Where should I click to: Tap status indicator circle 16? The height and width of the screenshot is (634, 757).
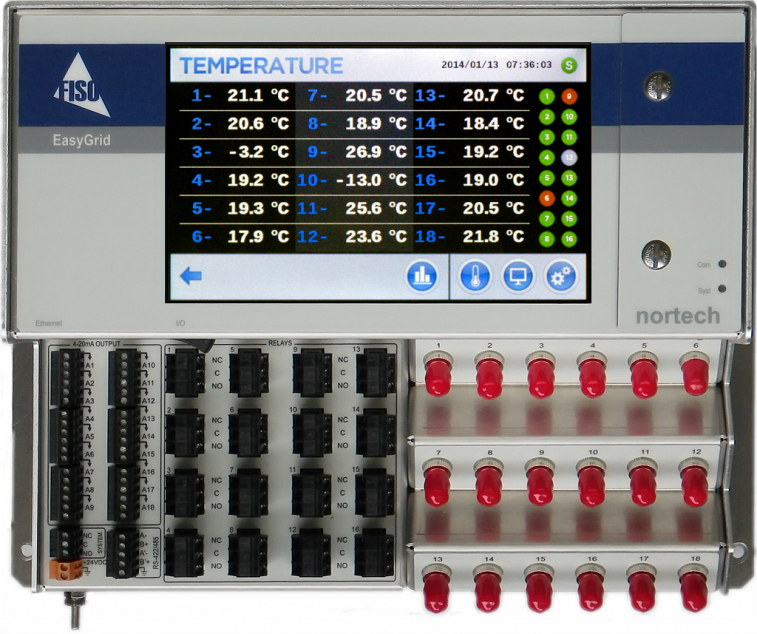point(569,239)
